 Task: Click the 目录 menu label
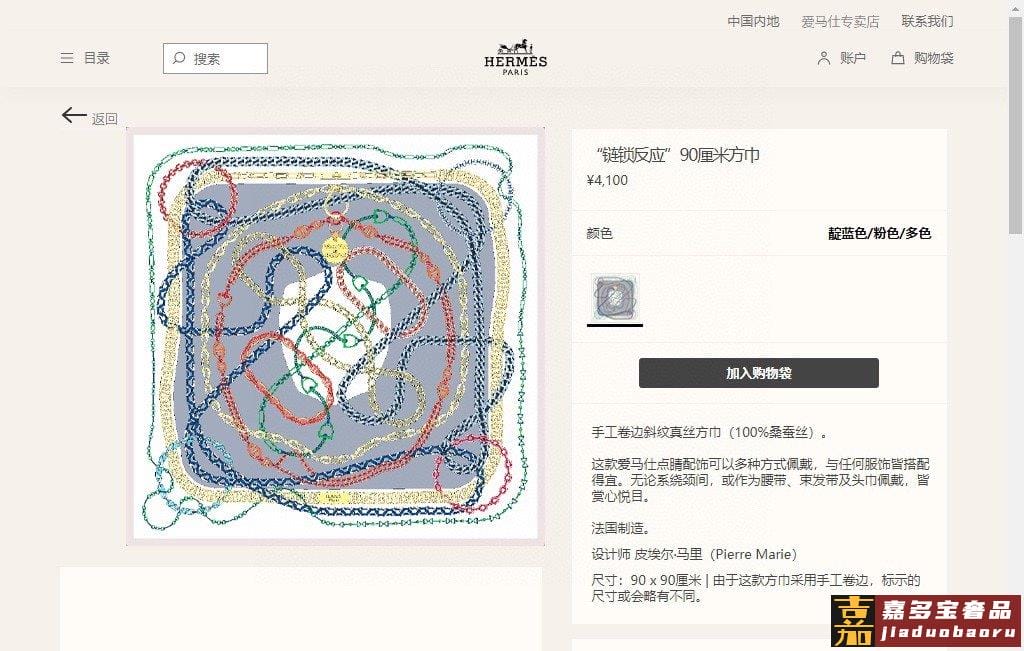coord(97,58)
